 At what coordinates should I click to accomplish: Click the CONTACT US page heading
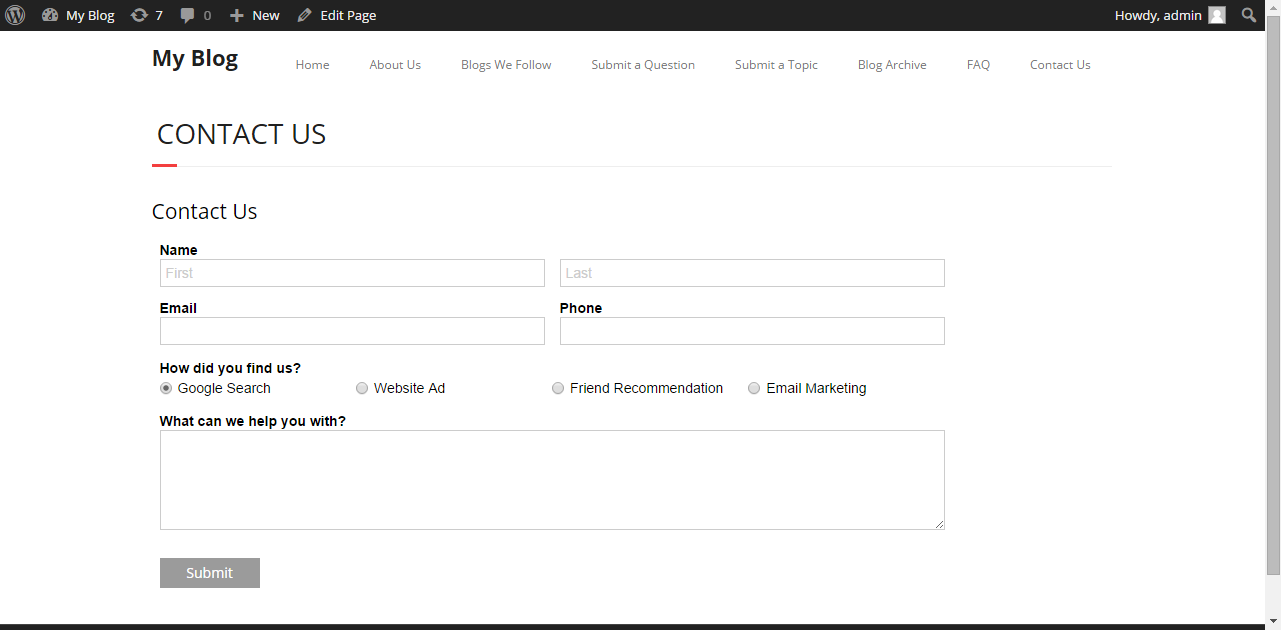[x=242, y=135]
